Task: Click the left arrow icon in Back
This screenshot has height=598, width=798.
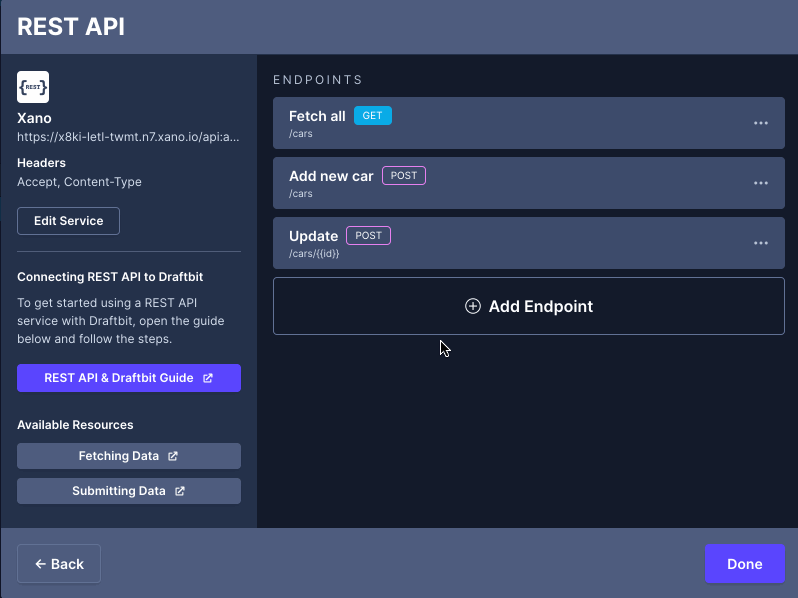Action: click(x=40, y=564)
